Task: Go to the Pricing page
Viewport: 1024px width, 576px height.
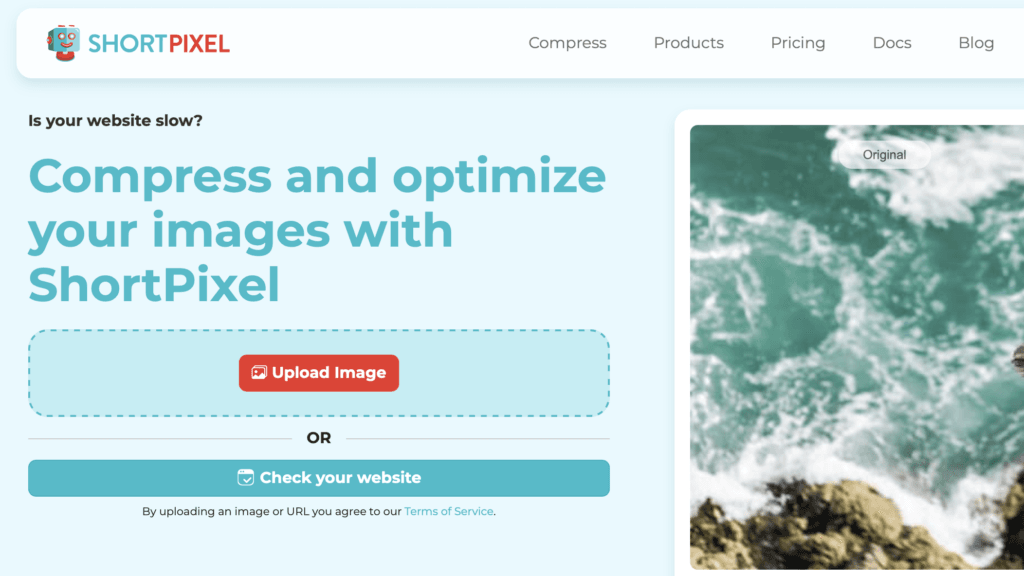Action: pos(797,43)
